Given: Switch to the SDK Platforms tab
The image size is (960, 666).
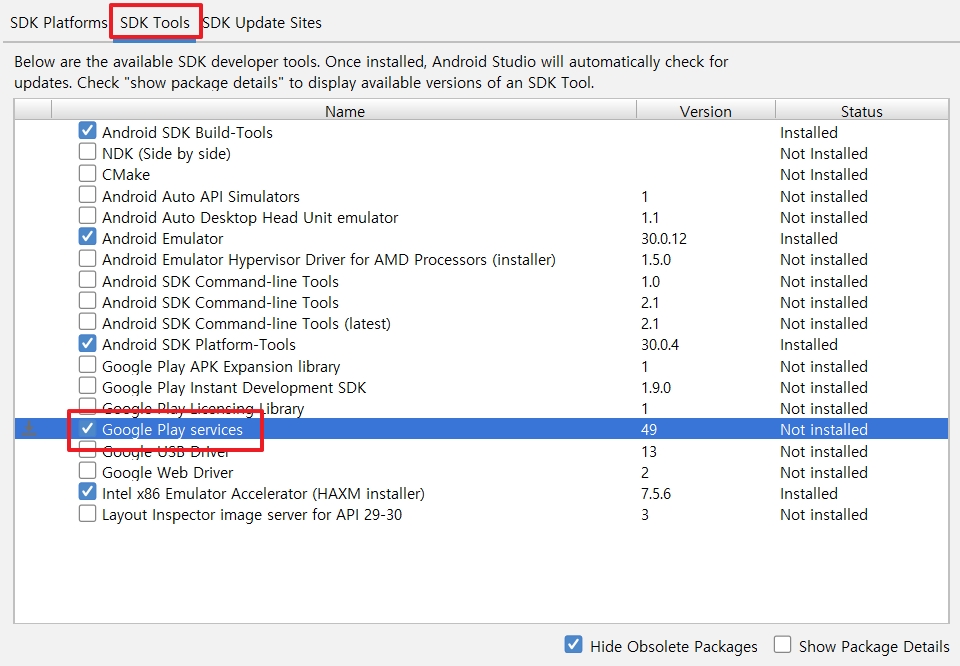Looking at the screenshot, I should coord(58,23).
